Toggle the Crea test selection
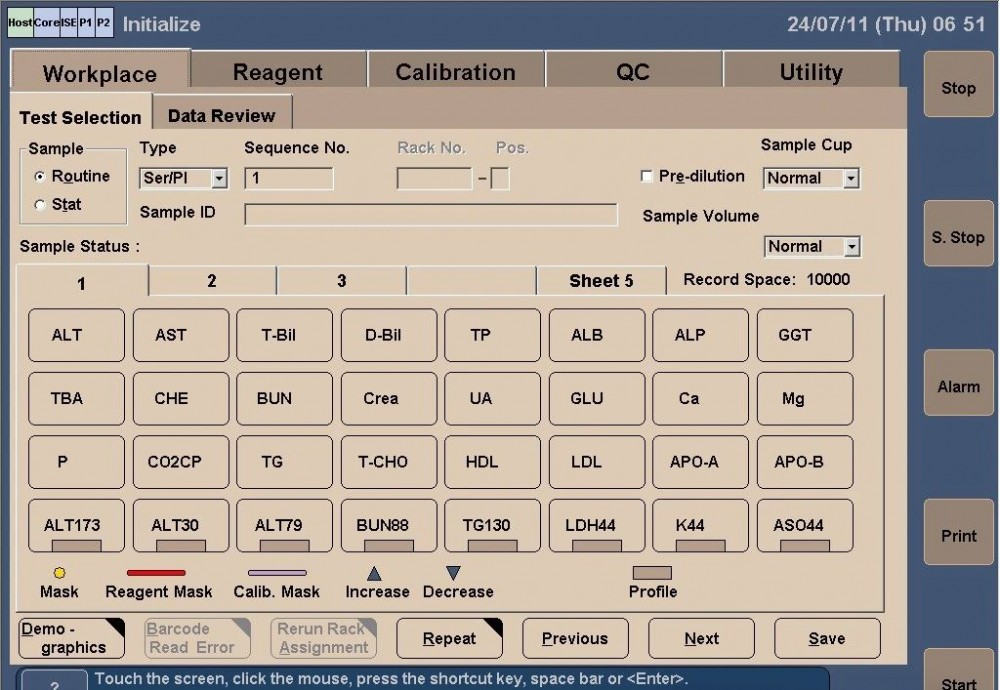Screen dimensions: 1000x690 pyautogui.click(x=389, y=399)
